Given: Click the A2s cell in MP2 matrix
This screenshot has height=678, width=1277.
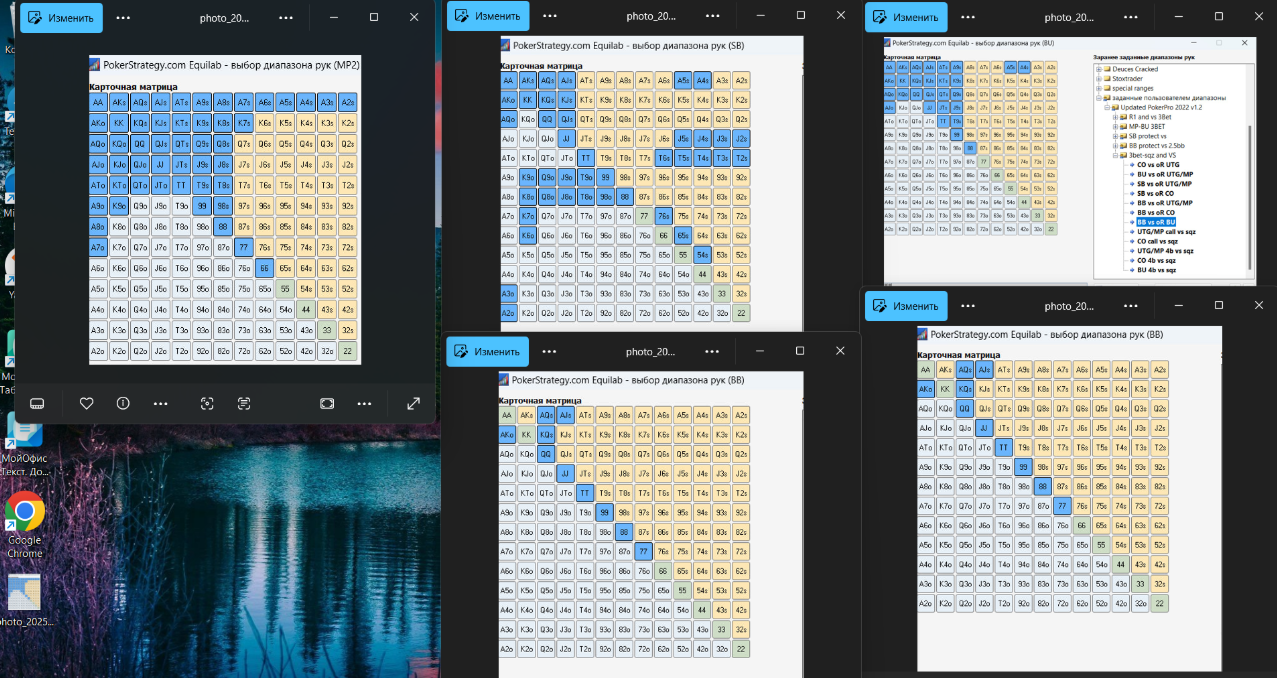Looking at the screenshot, I should point(347,102).
